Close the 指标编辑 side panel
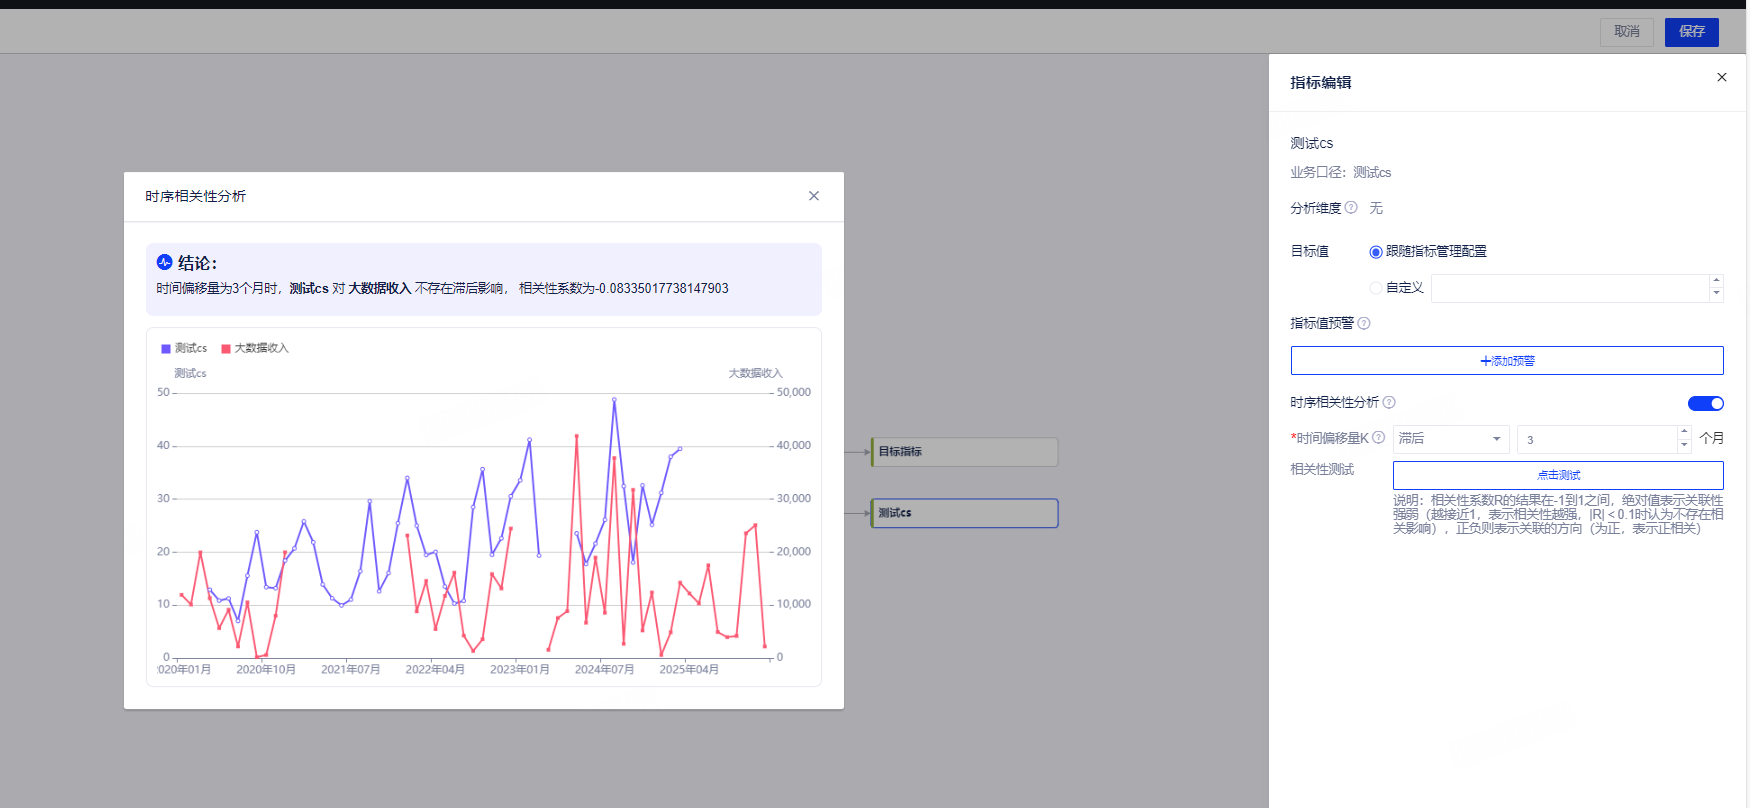Viewport: 1750px width, 808px height. [1722, 78]
